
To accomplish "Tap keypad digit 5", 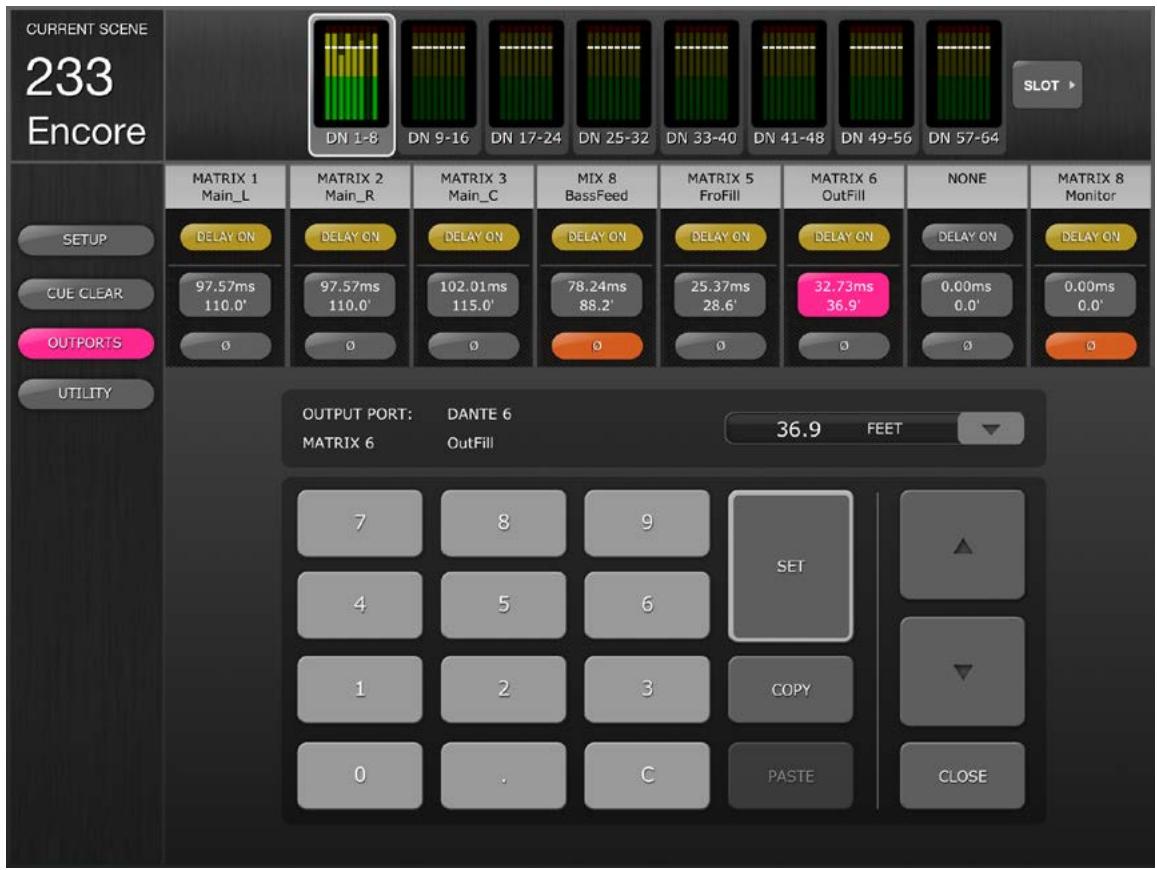I will click(x=503, y=605).
